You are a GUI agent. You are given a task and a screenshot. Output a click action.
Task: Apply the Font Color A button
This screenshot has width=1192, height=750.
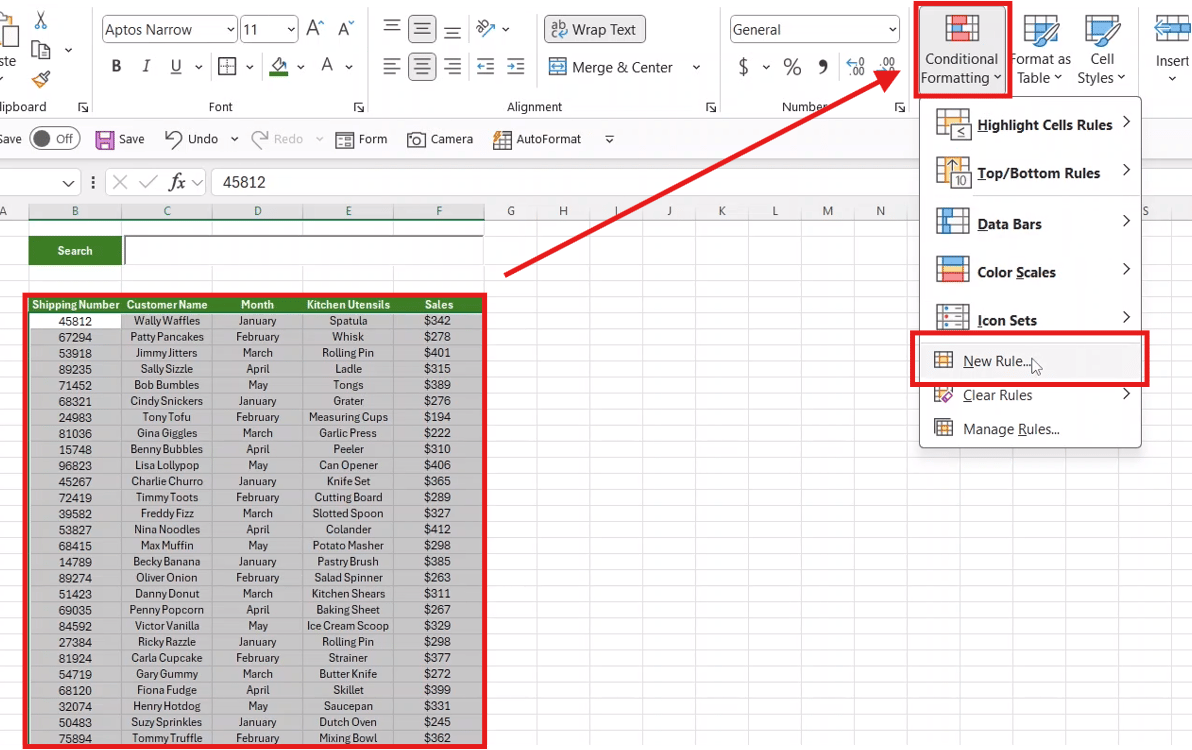pos(327,66)
